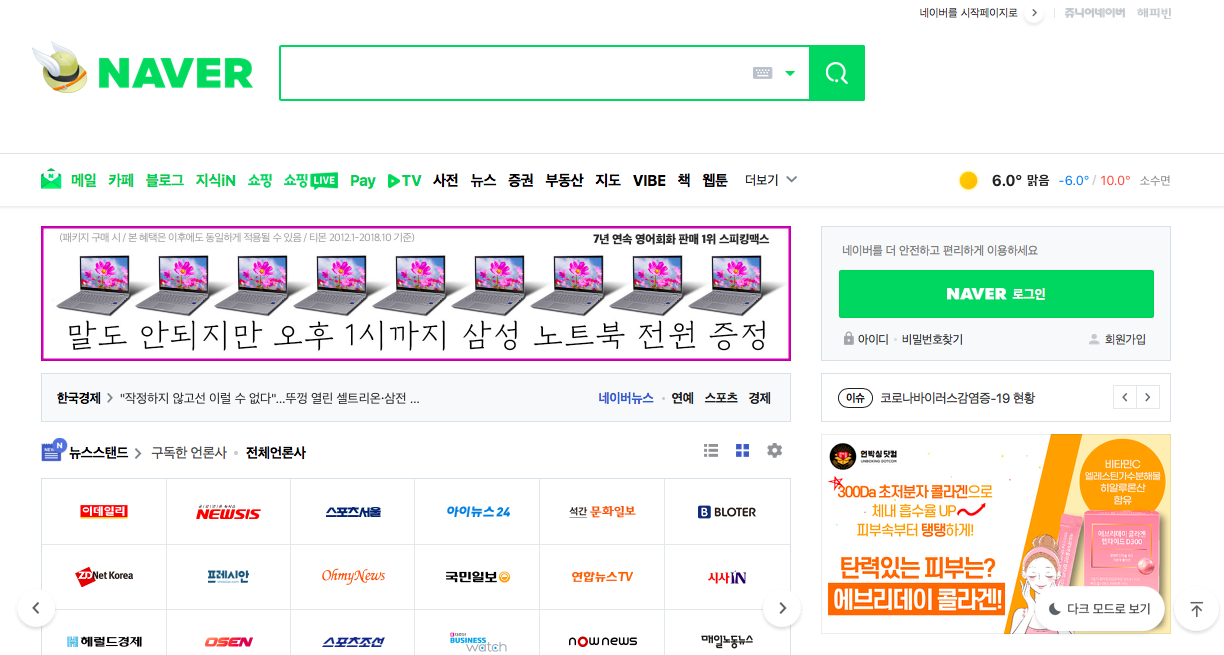Screen dimensions: 1224x655
Task: Open the 이데일리 press logo
Action: coord(104,512)
